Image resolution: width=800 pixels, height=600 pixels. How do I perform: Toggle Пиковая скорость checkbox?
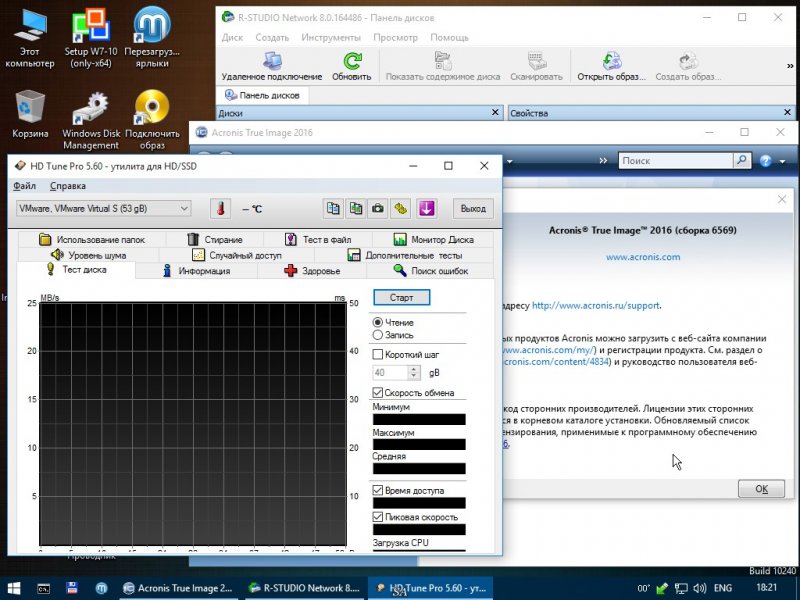(x=378, y=517)
